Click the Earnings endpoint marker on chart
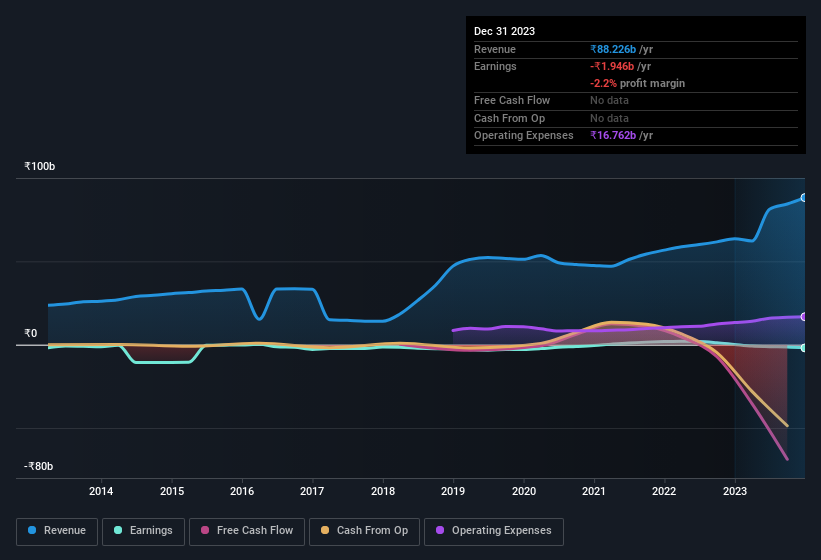 point(803,347)
